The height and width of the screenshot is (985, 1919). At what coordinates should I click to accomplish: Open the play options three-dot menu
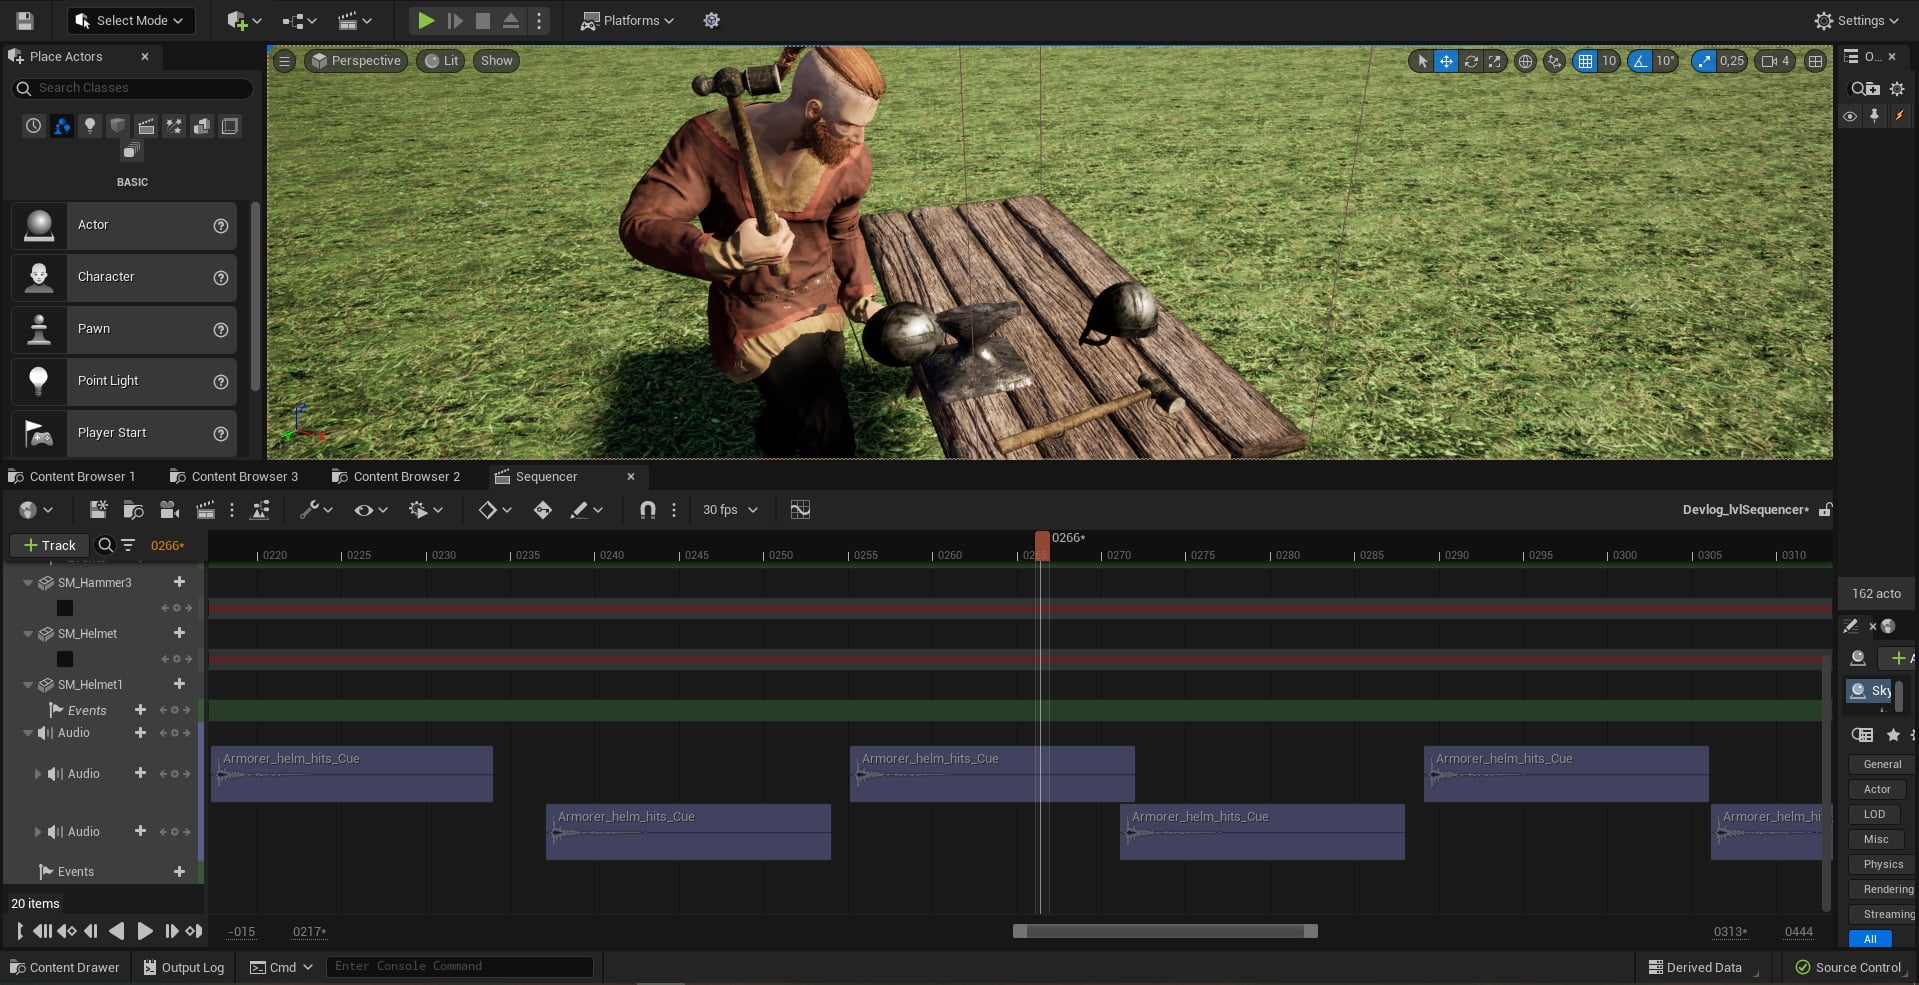tap(539, 20)
